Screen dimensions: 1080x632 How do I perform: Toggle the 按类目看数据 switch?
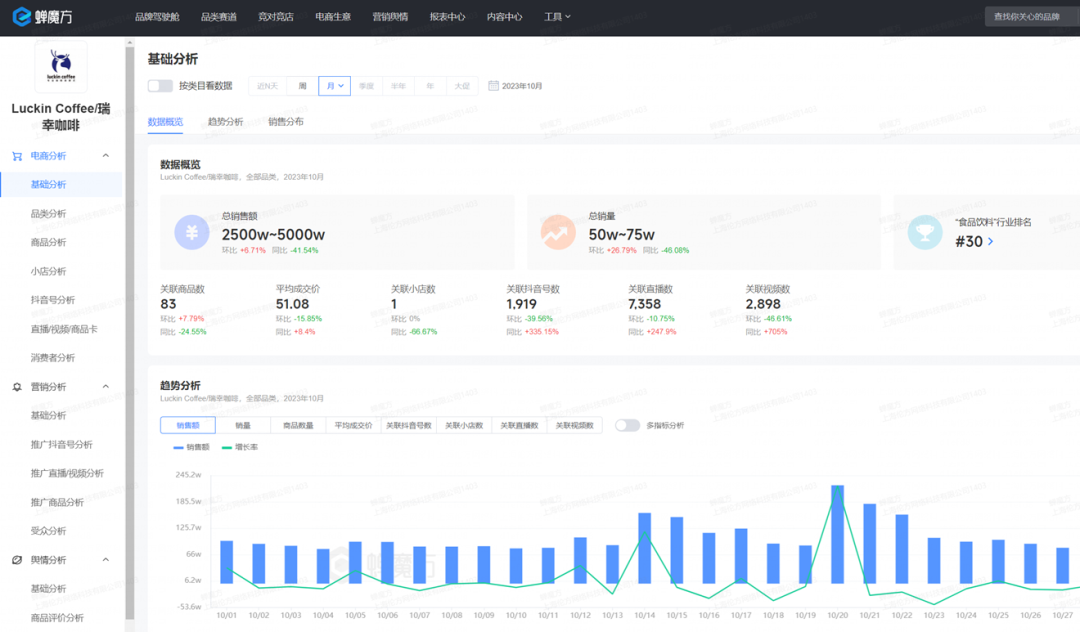[x=160, y=86]
